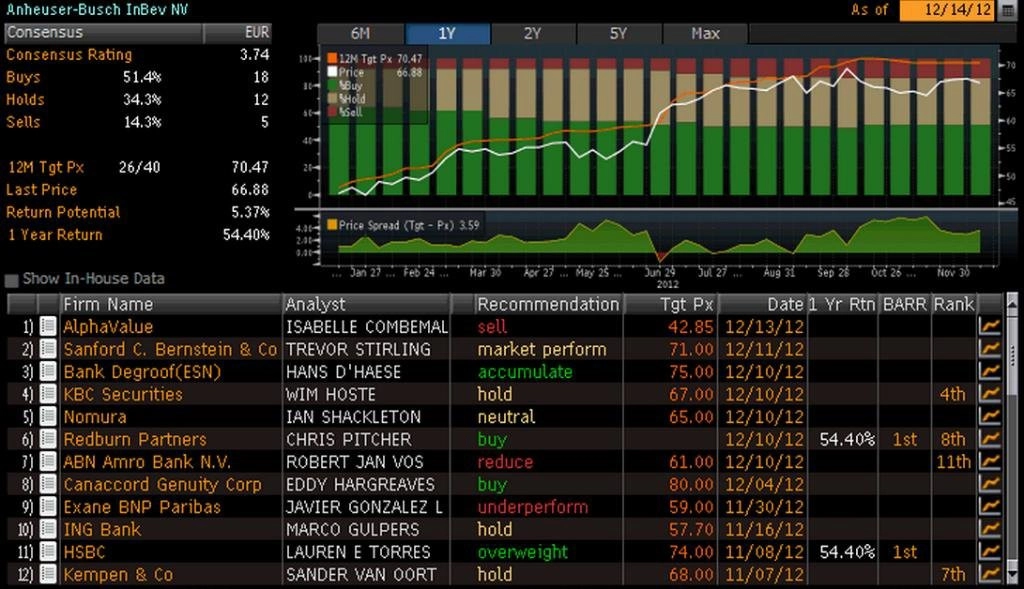Open the Canaccord Genuity Corp firm link

[x=162, y=485]
